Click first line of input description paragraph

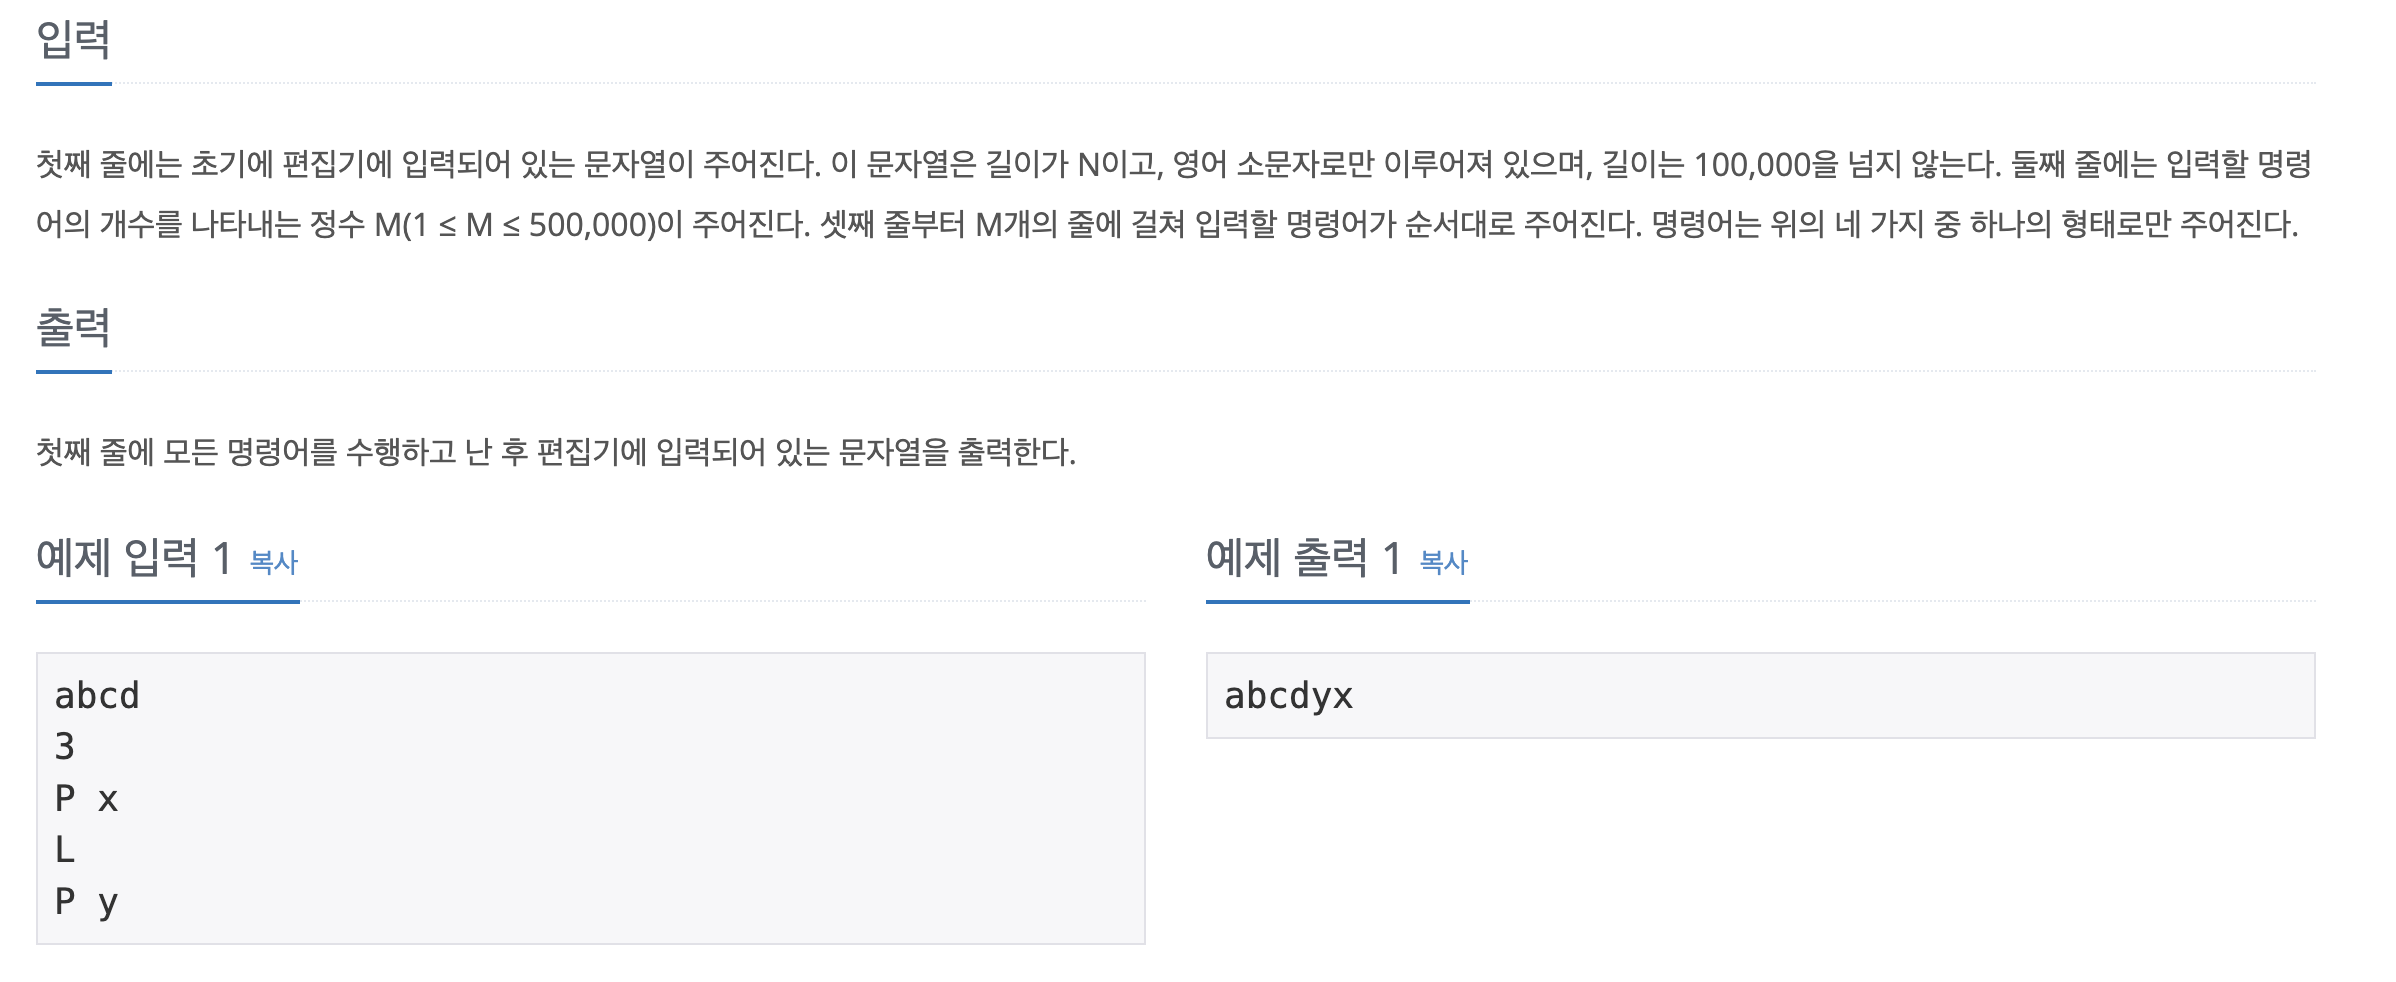click(1174, 164)
